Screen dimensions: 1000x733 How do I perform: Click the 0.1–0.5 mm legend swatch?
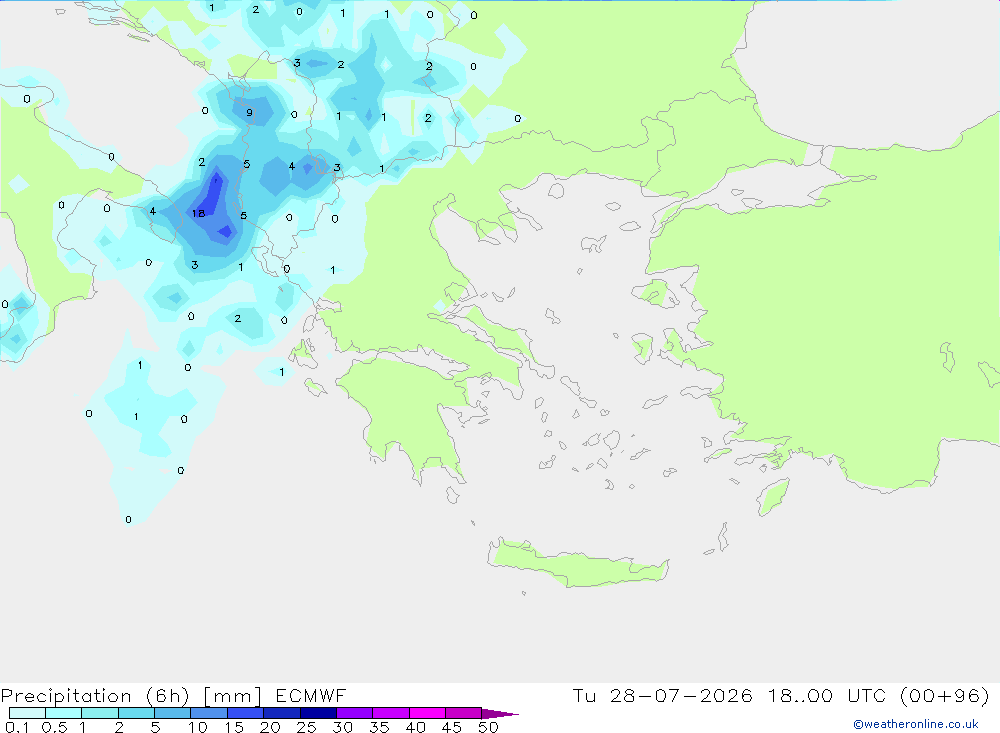click(x=27, y=713)
